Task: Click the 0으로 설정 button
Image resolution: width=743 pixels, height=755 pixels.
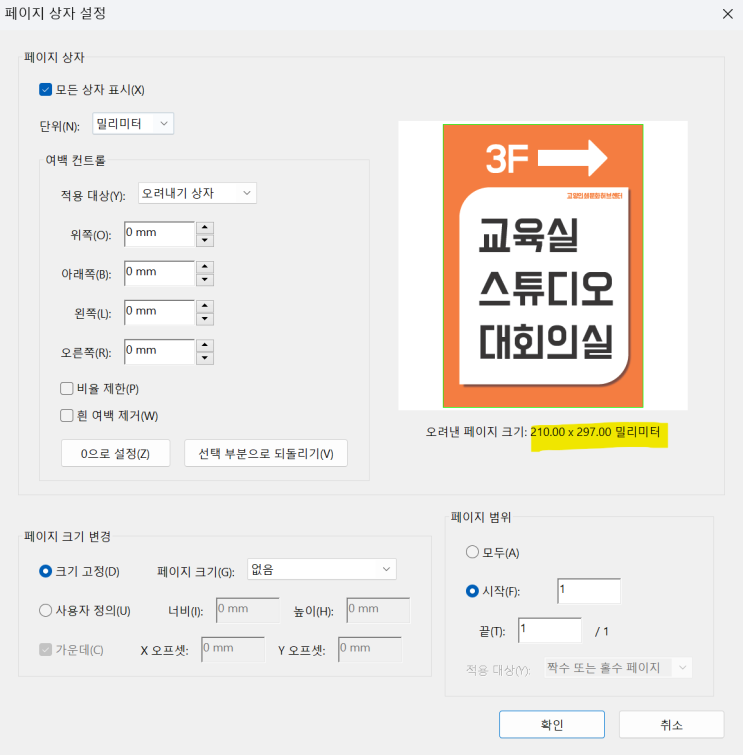Action: tap(115, 453)
